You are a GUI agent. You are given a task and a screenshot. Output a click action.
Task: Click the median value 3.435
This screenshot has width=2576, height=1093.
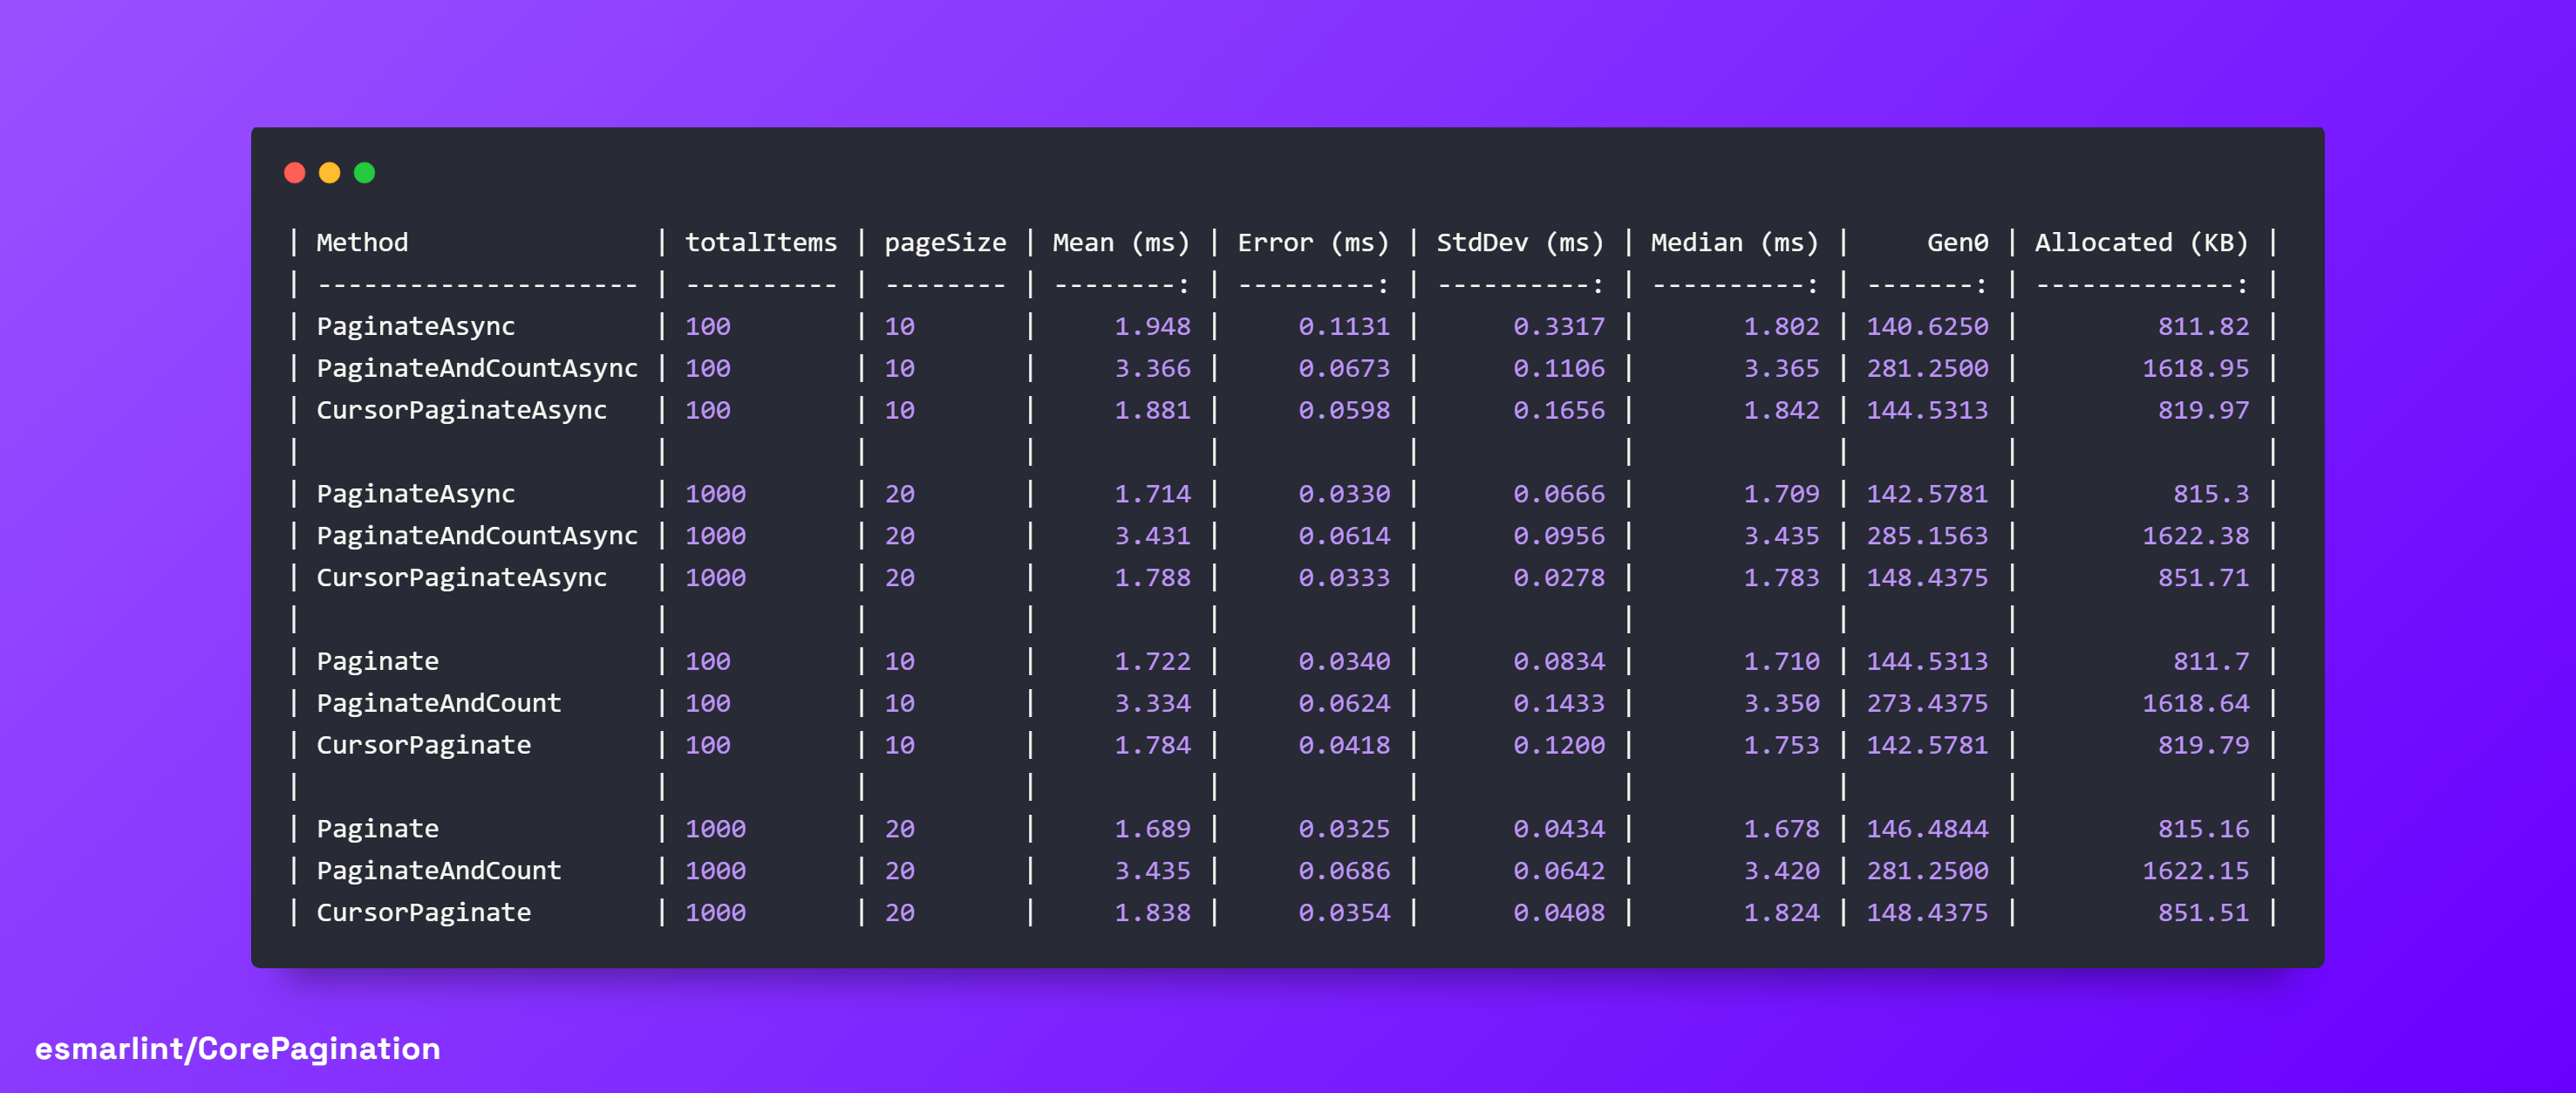1781,536
